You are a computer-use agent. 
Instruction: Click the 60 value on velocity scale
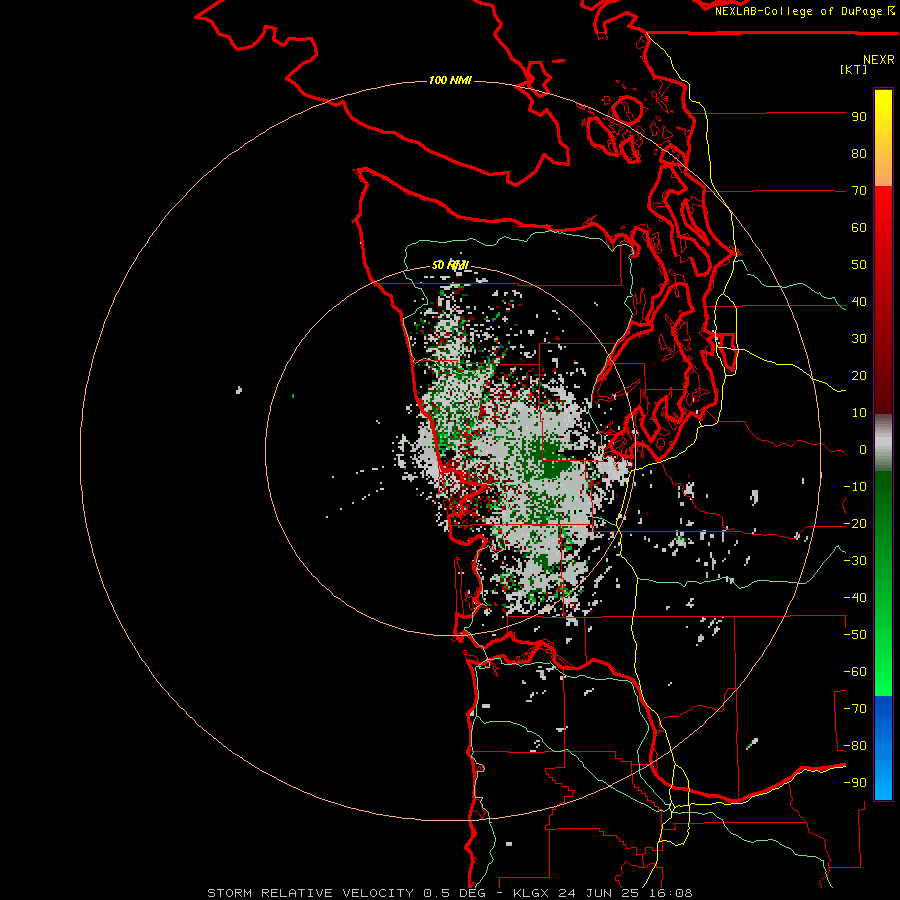[859, 228]
